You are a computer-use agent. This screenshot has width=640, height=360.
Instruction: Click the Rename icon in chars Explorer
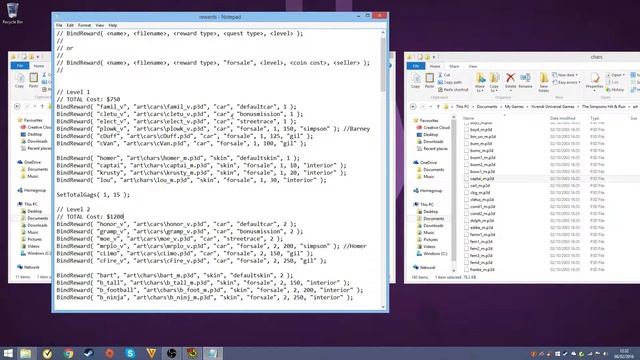[x=525, y=81]
